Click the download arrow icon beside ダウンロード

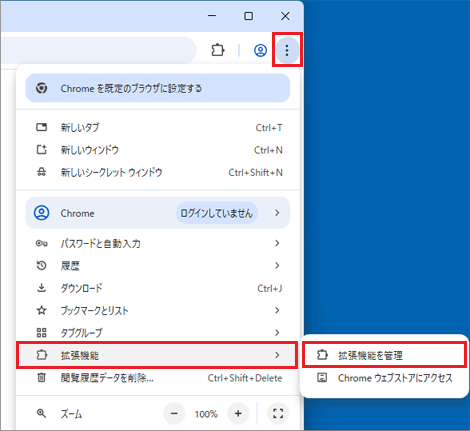pos(42,288)
